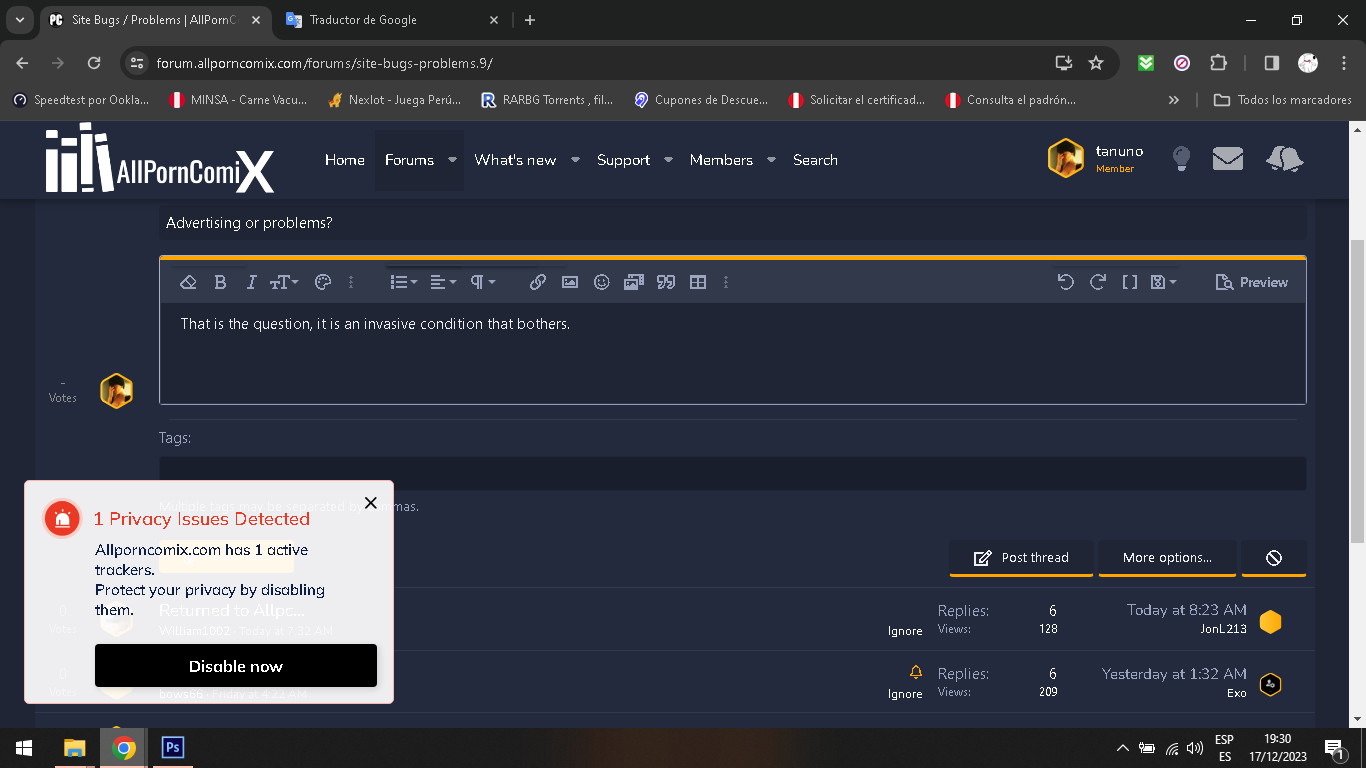Insert a link using the chain icon
The height and width of the screenshot is (768, 1366).
coord(537,283)
